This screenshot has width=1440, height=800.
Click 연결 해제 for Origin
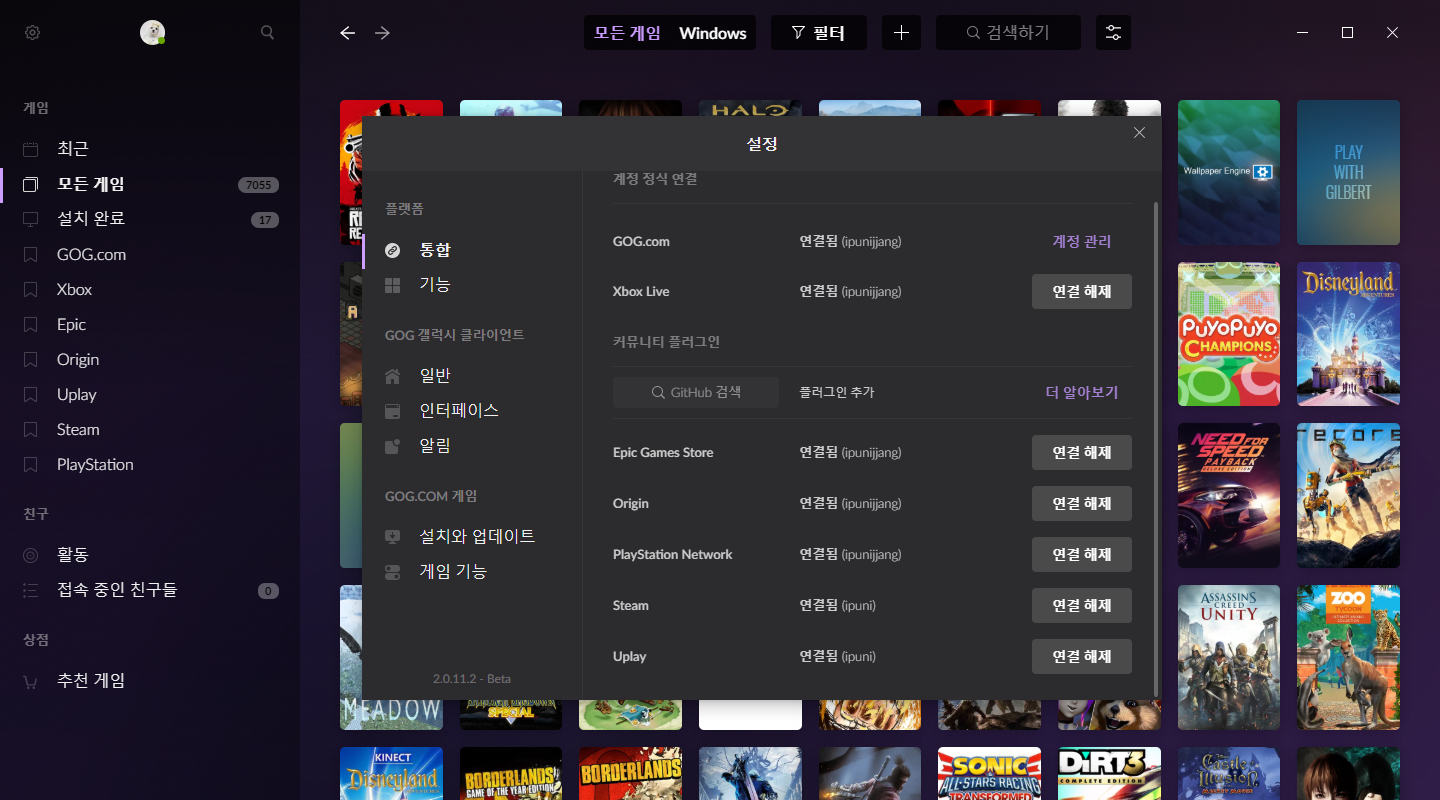pos(1082,504)
